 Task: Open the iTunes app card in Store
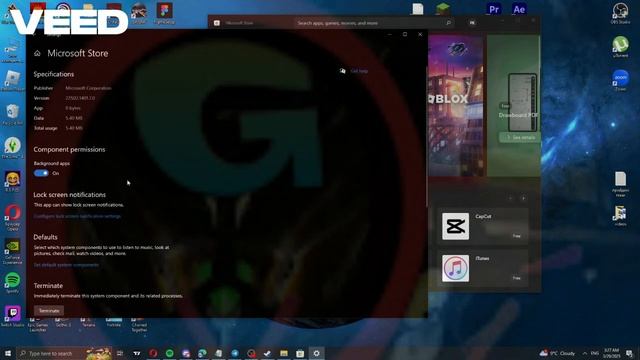point(483,268)
